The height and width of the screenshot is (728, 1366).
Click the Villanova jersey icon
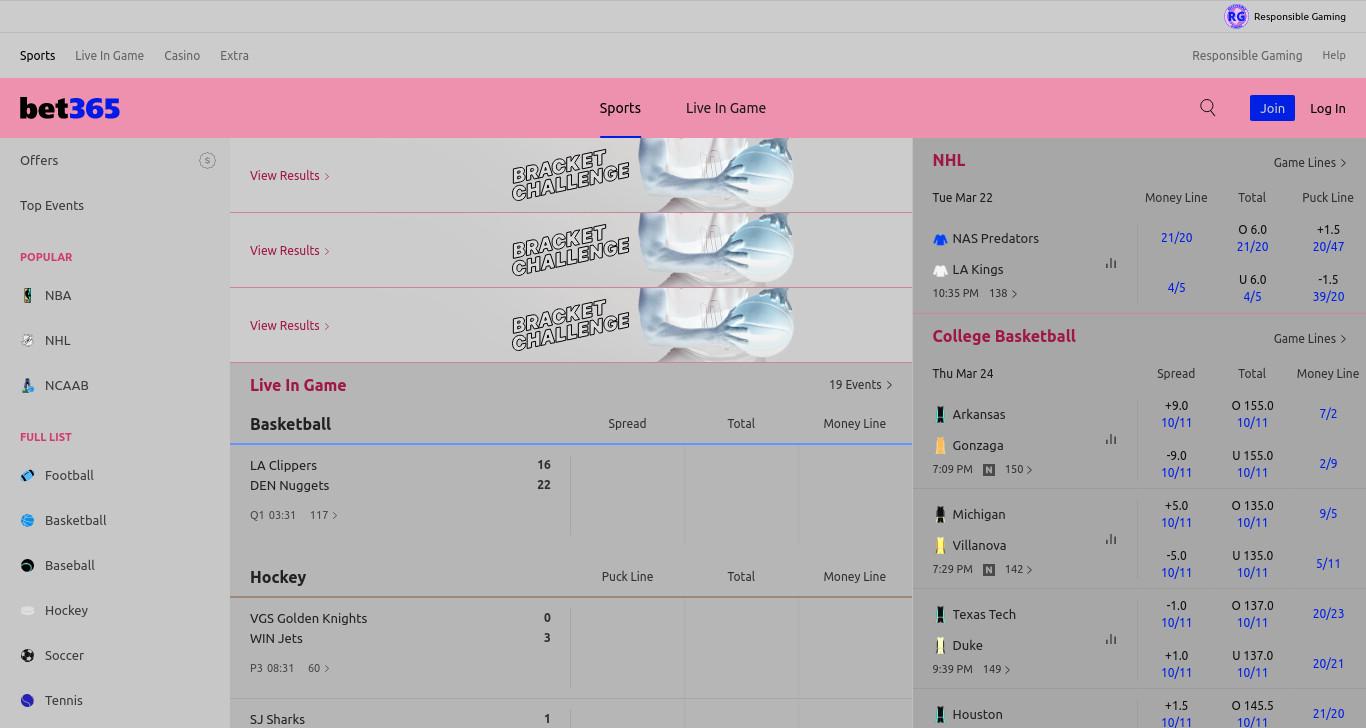point(940,545)
